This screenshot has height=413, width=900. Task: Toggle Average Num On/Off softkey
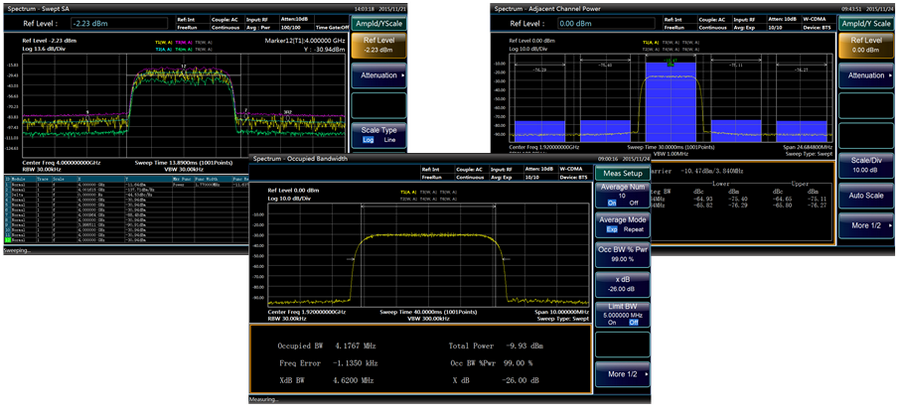[621, 195]
